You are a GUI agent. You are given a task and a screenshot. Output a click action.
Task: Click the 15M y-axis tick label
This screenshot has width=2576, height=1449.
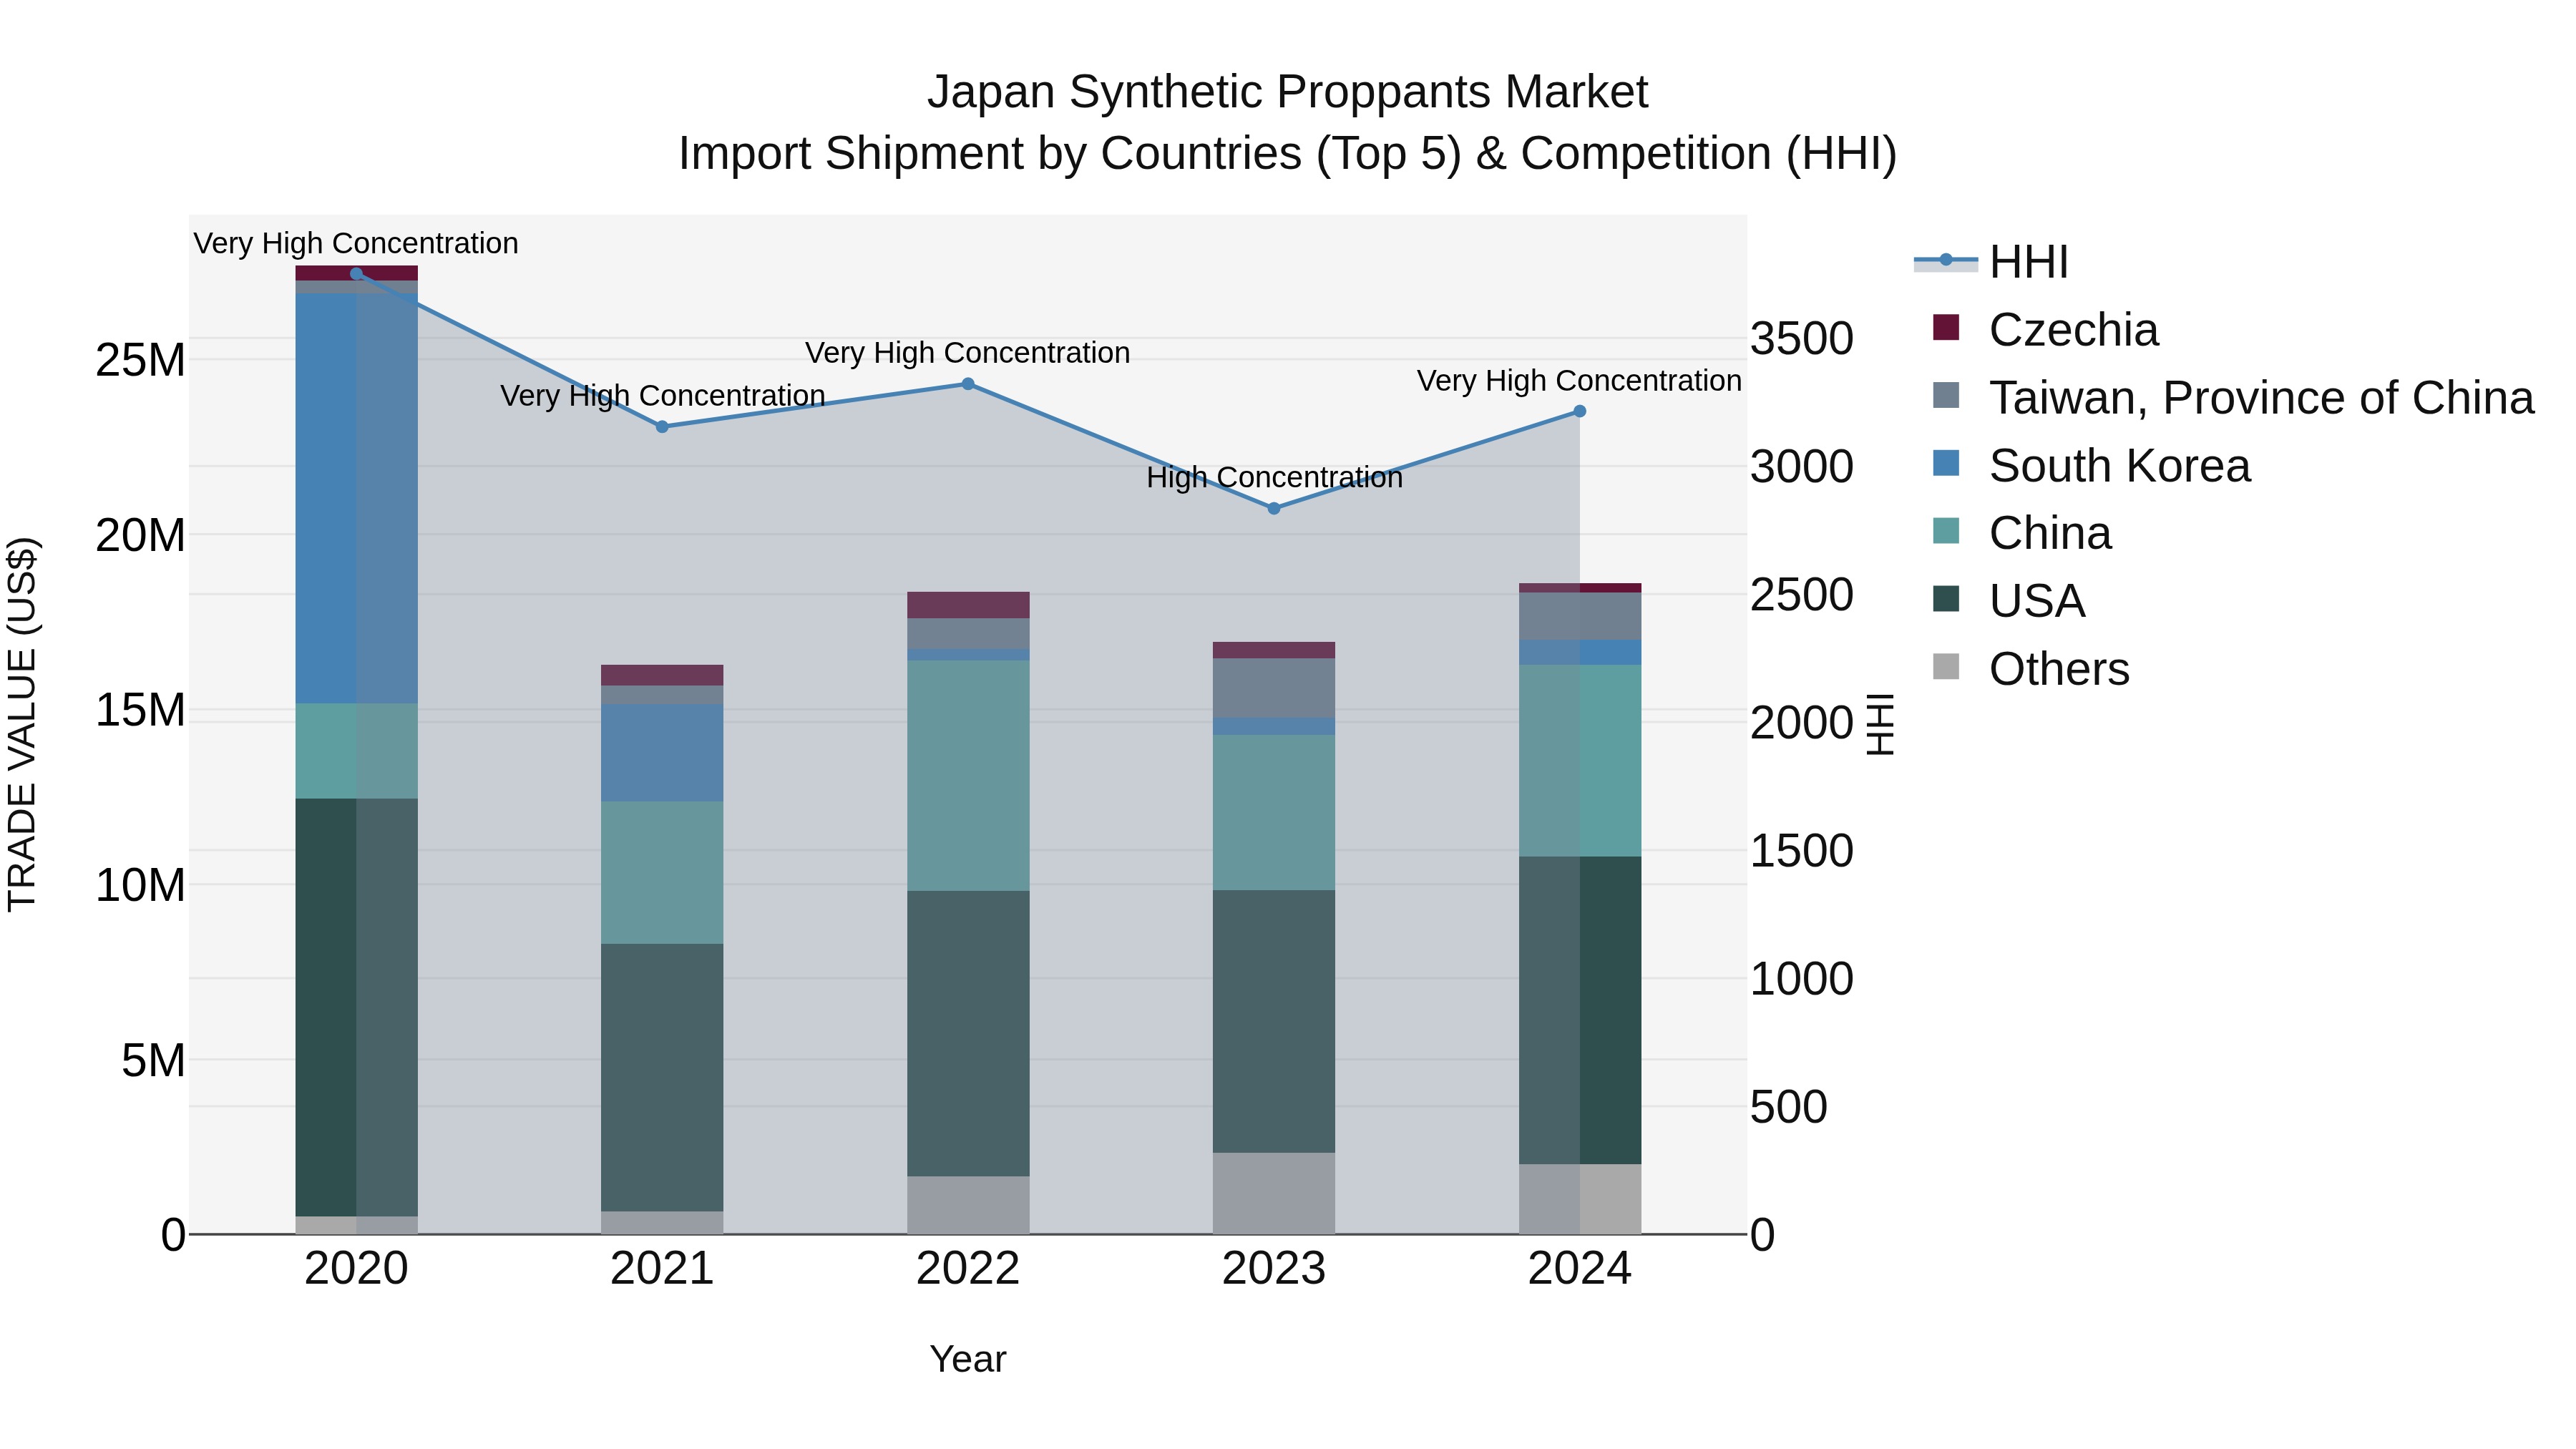coord(141,710)
